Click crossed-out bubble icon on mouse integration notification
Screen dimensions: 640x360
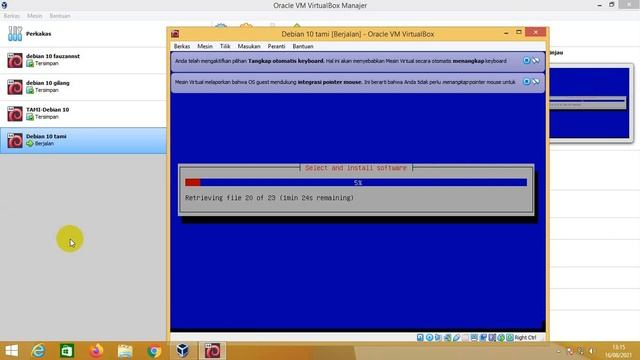(x=536, y=82)
